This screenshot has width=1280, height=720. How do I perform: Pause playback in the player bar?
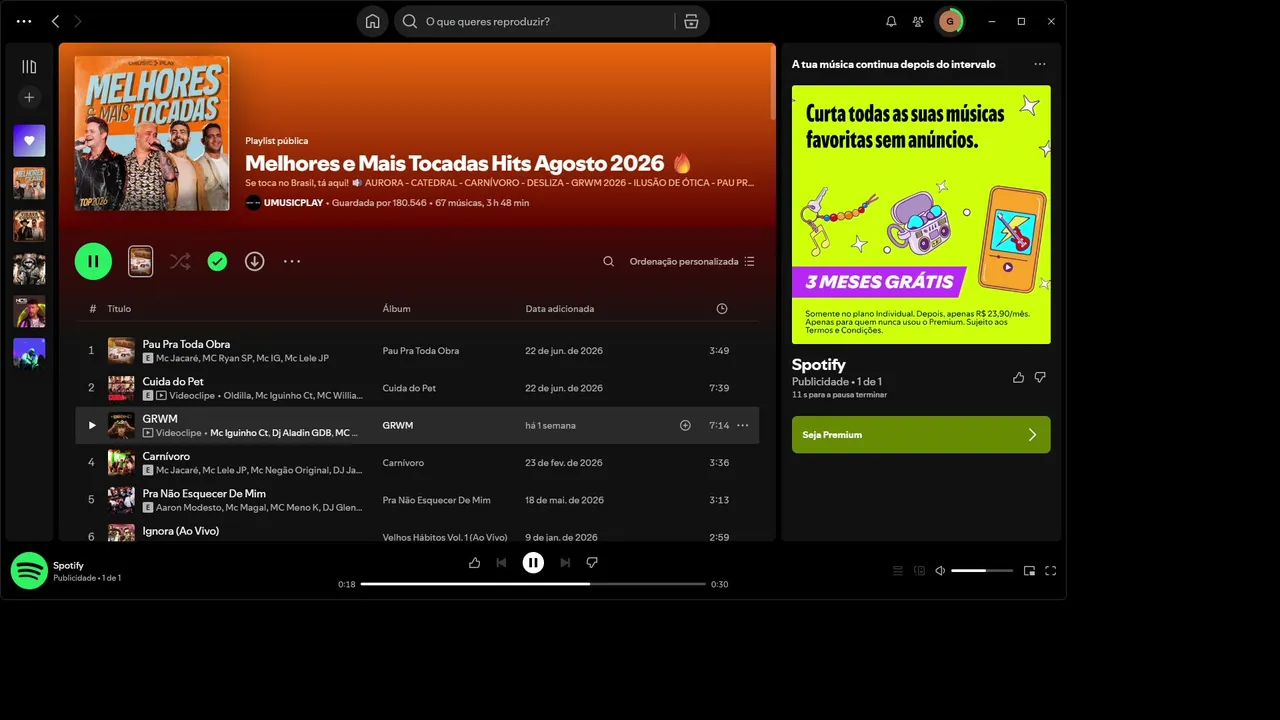click(x=533, y=563)
